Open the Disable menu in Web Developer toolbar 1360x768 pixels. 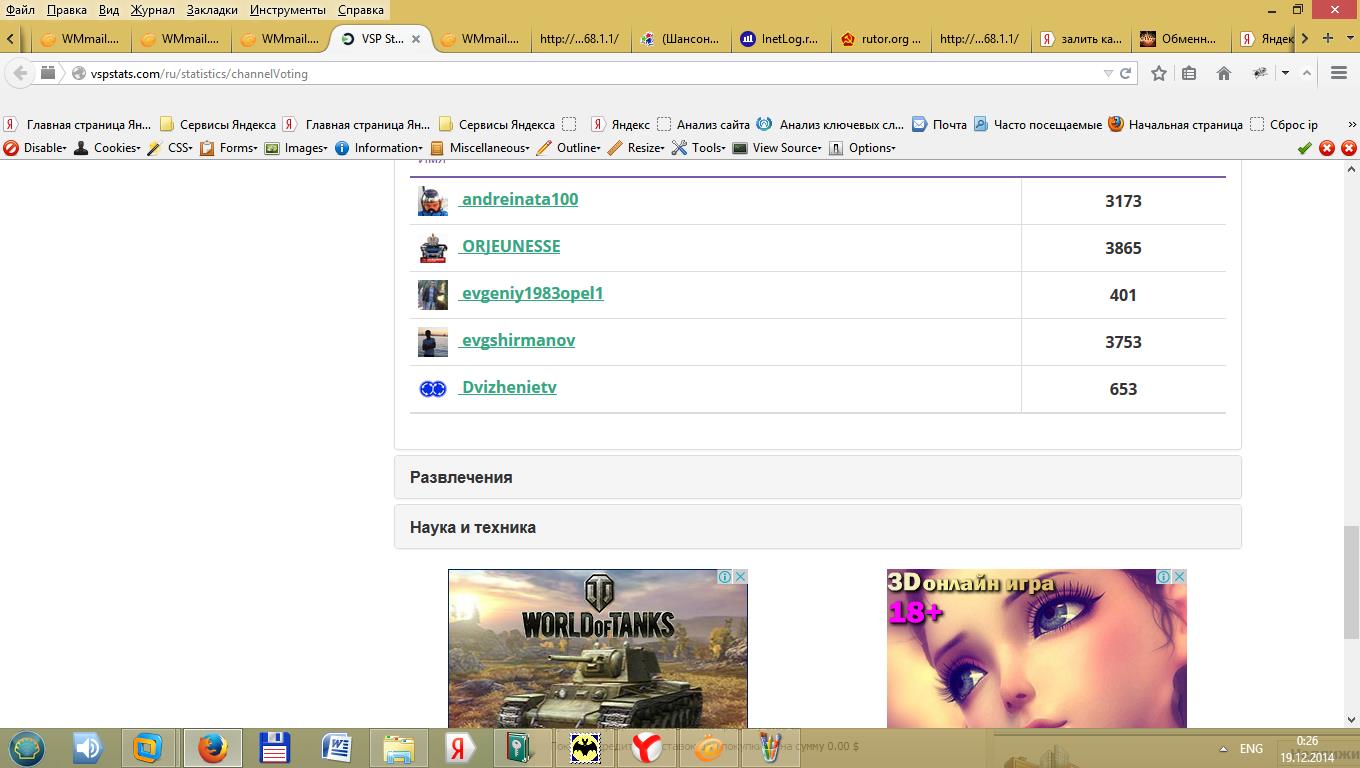36,148
